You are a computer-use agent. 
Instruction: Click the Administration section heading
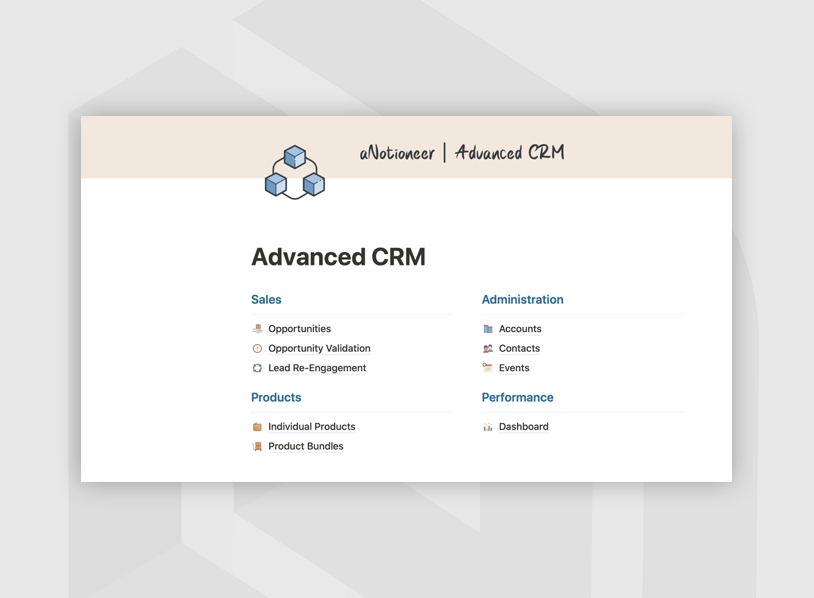coord(522,300)
